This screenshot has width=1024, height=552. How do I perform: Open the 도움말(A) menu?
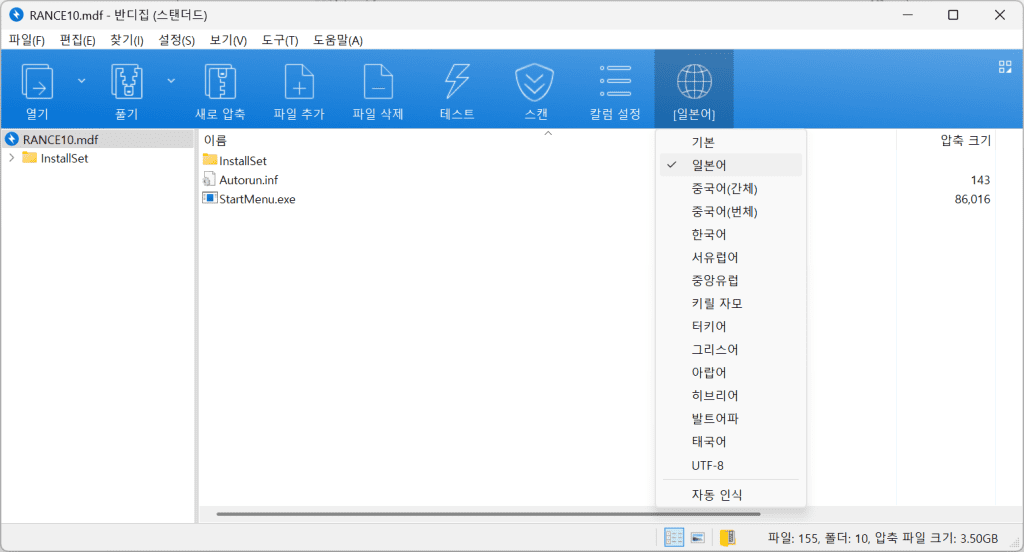[x=338, y=40]
